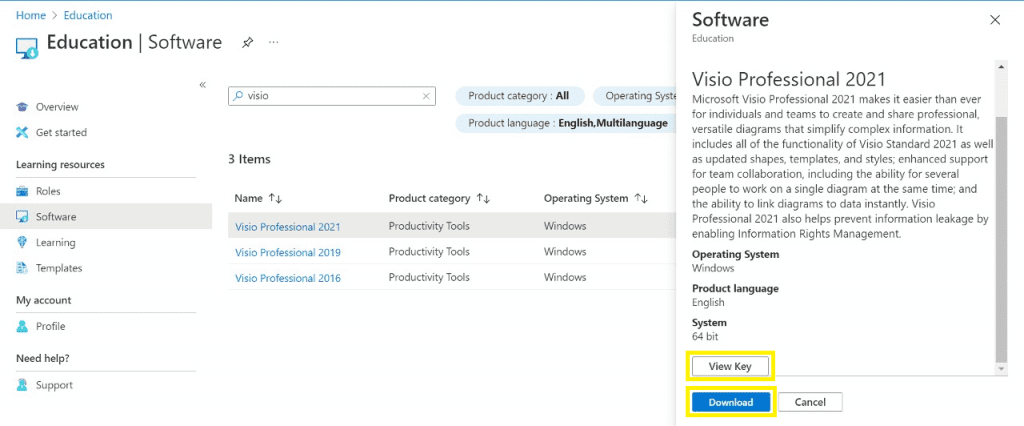Click the Profile person icon
Screen dimensions: 1024x426
click(x=23, y=326)
